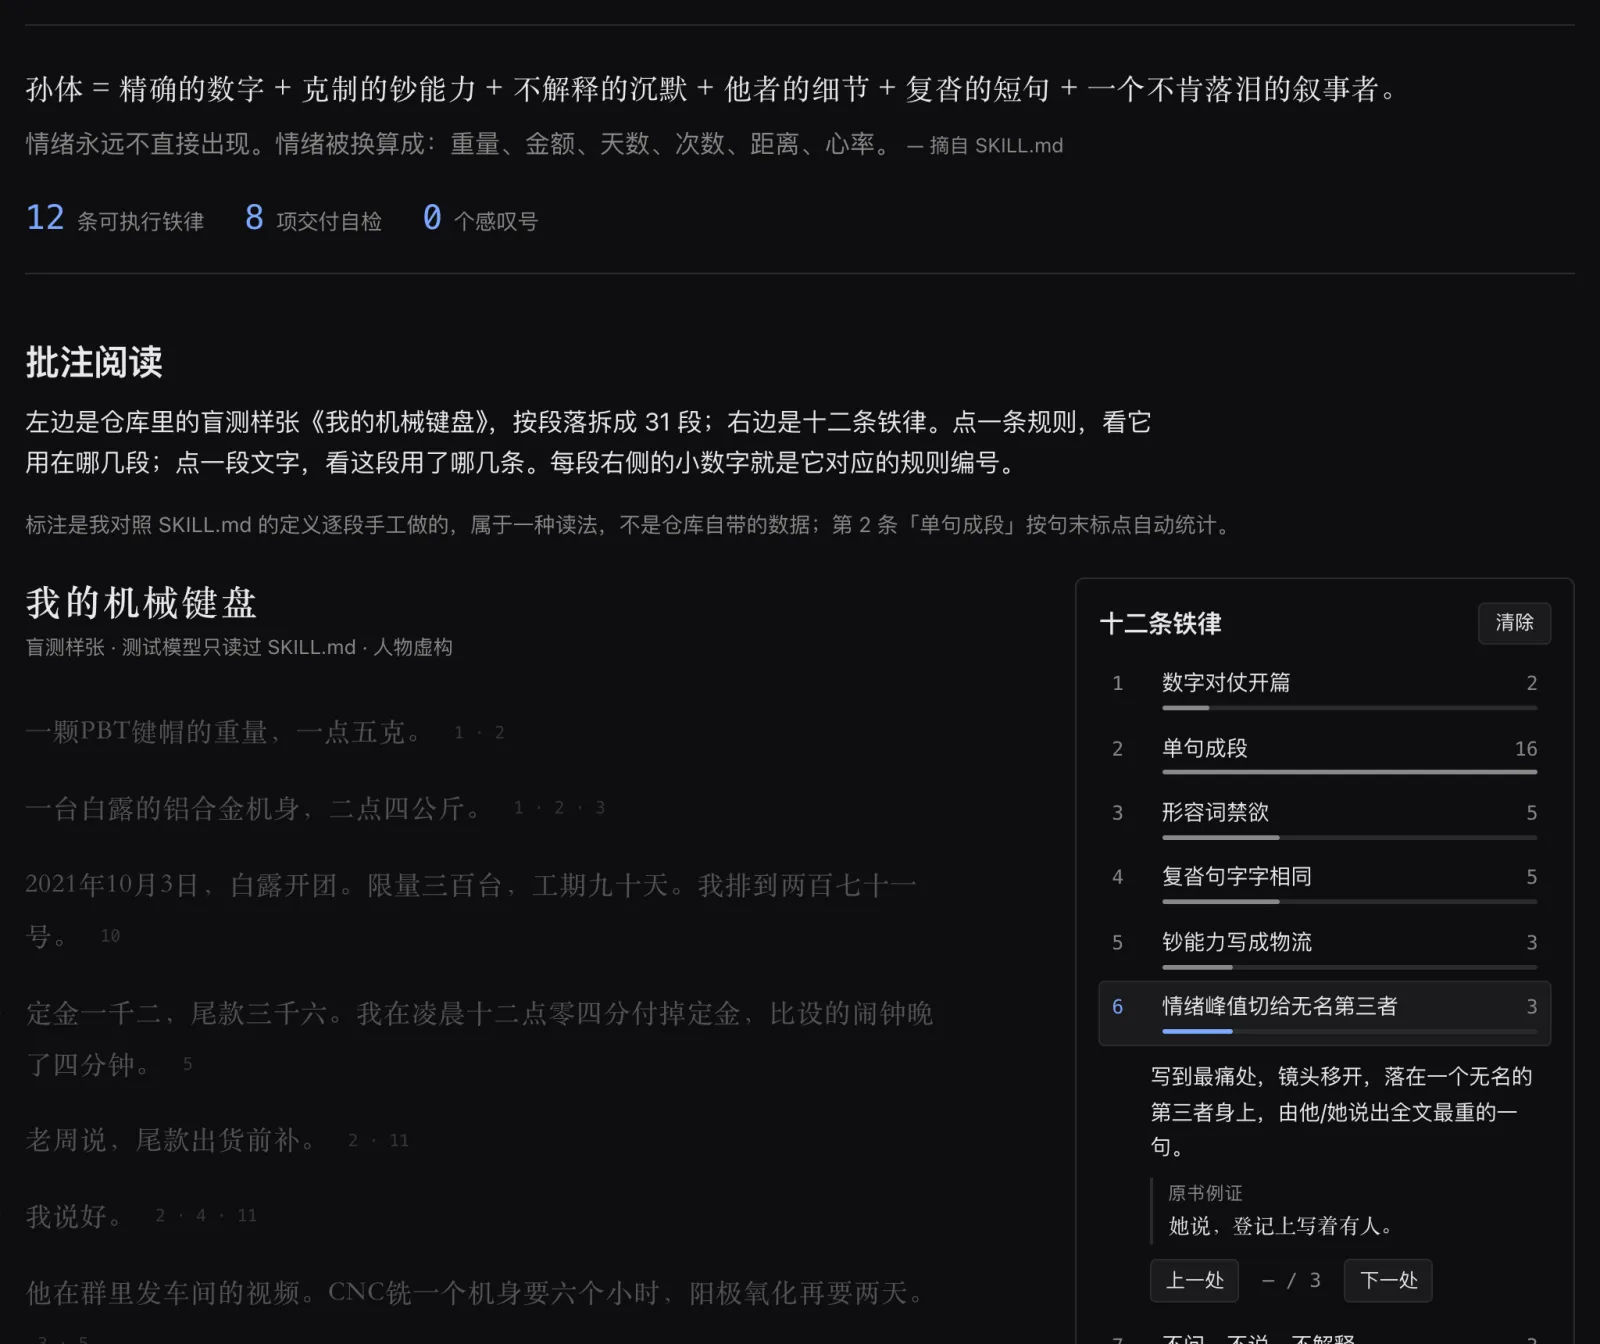Select rule 2 单句成段
1600x1344 pixels.
click(1324, 753)
